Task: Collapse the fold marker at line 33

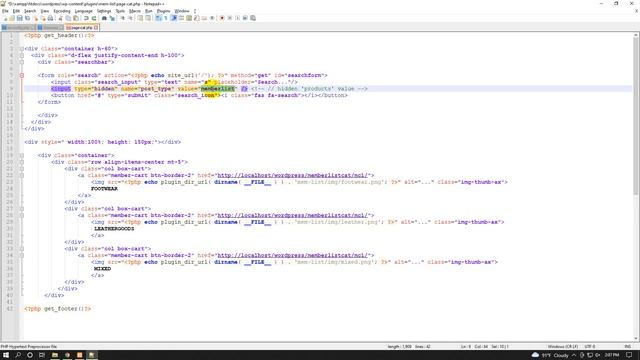Action: click(22, 249)
